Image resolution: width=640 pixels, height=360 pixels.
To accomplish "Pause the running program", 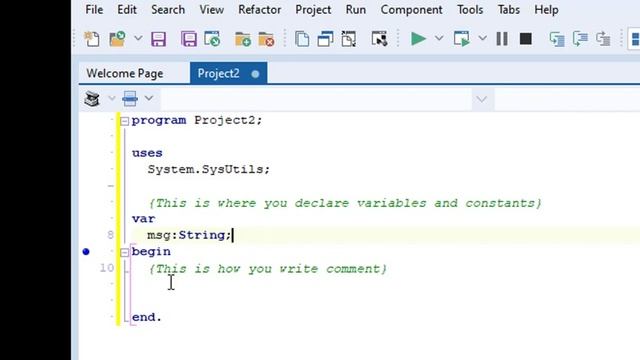I will (502, 39).
